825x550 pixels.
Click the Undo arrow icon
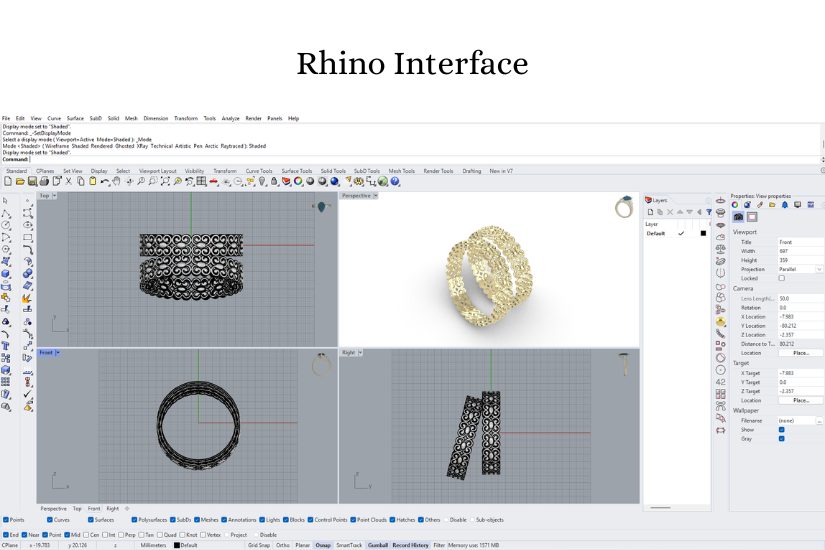(x=105, y=181)
